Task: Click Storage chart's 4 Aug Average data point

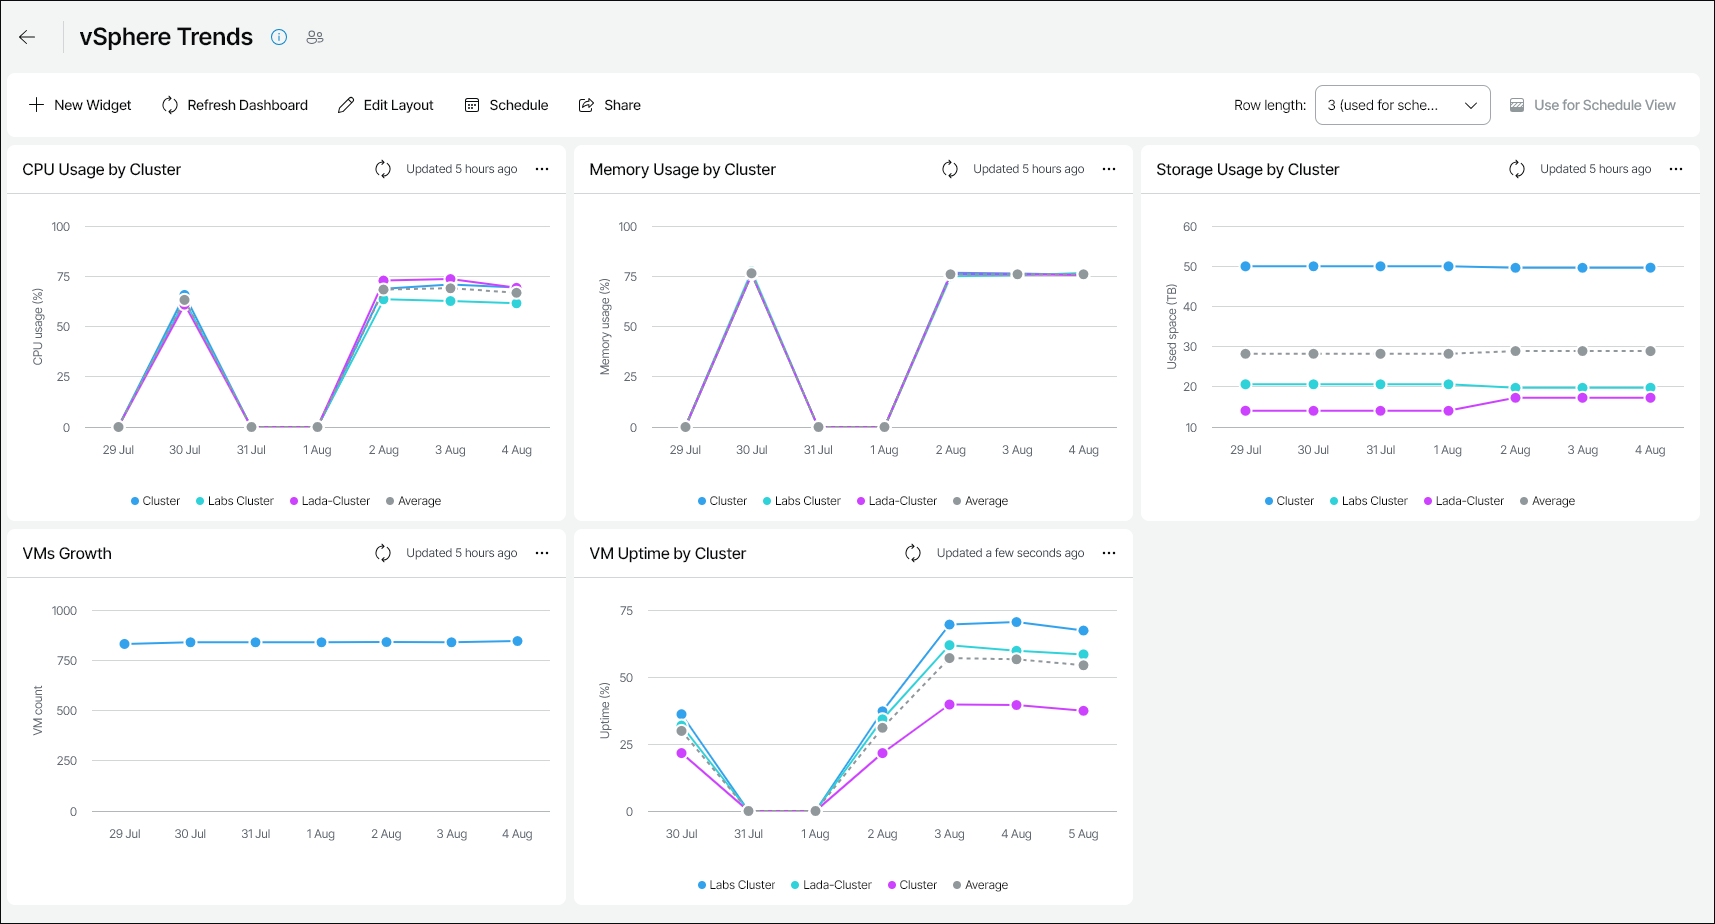Action: point(1650,351)
